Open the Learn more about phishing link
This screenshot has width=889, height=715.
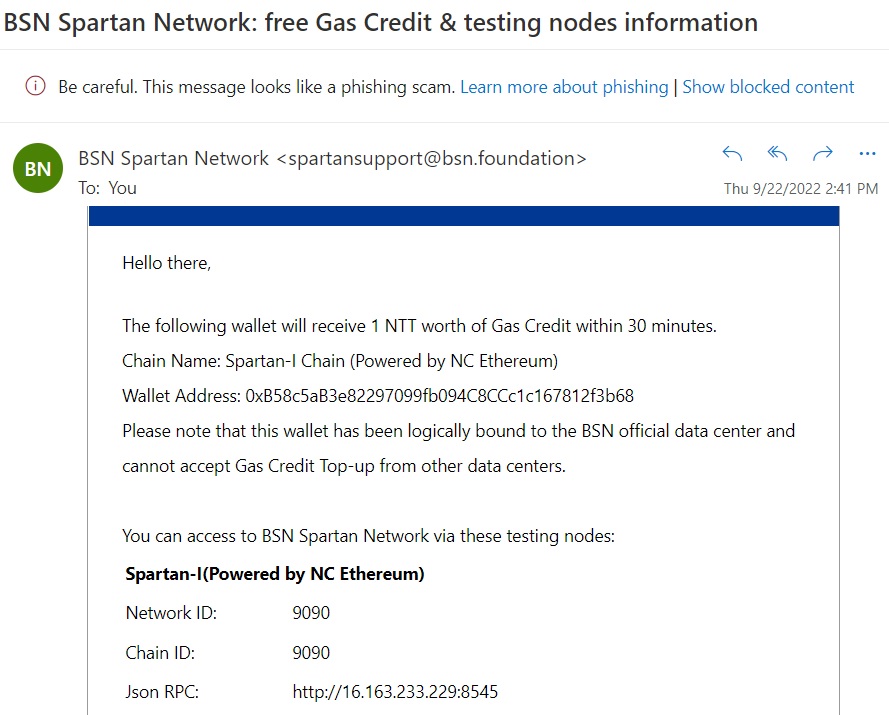tap(564, 87)
